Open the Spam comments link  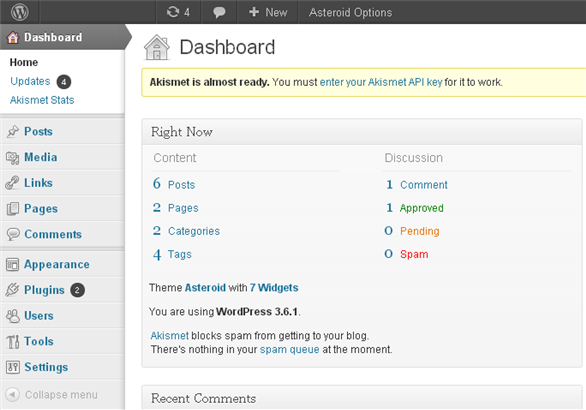coord(414,254)
